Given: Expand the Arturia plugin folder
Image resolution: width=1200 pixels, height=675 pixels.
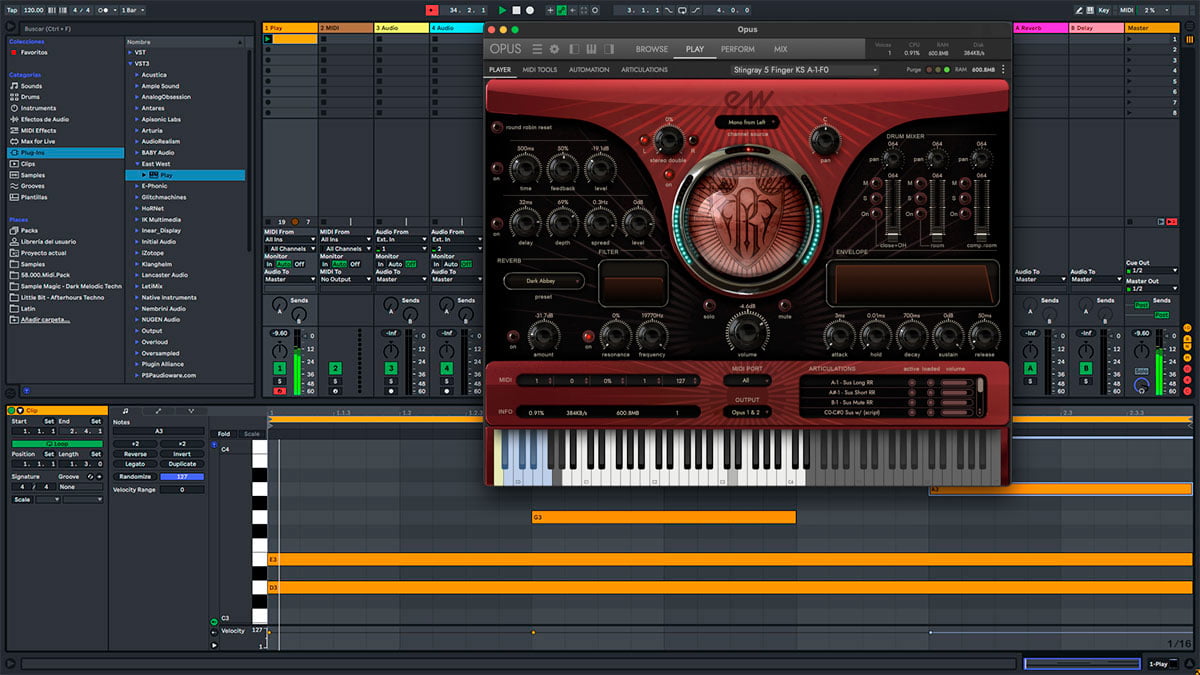Looking at the screenshot, I should coord(138,130).
